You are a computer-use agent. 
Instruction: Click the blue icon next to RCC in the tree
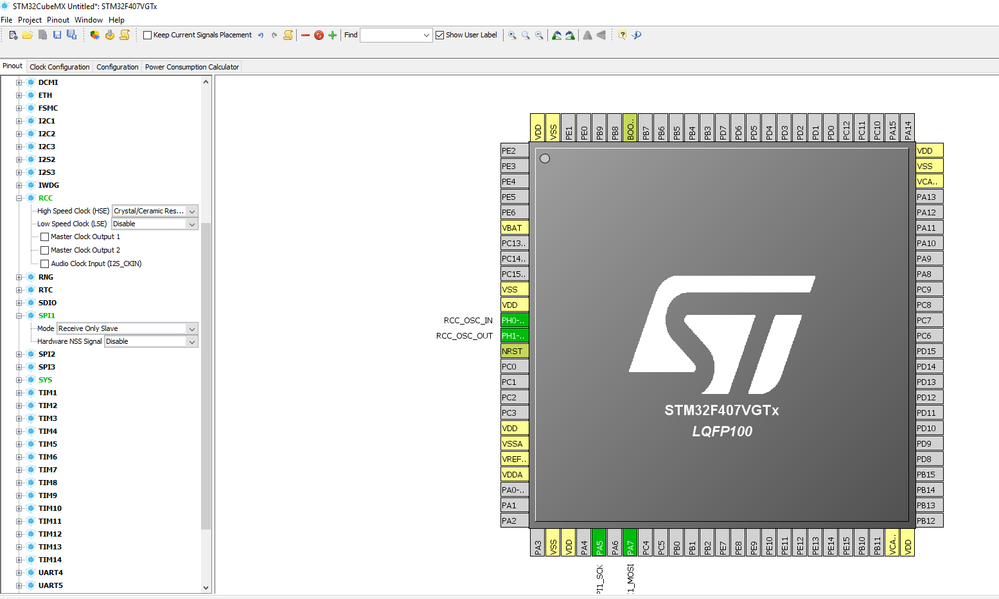click(x=30, y=198)
